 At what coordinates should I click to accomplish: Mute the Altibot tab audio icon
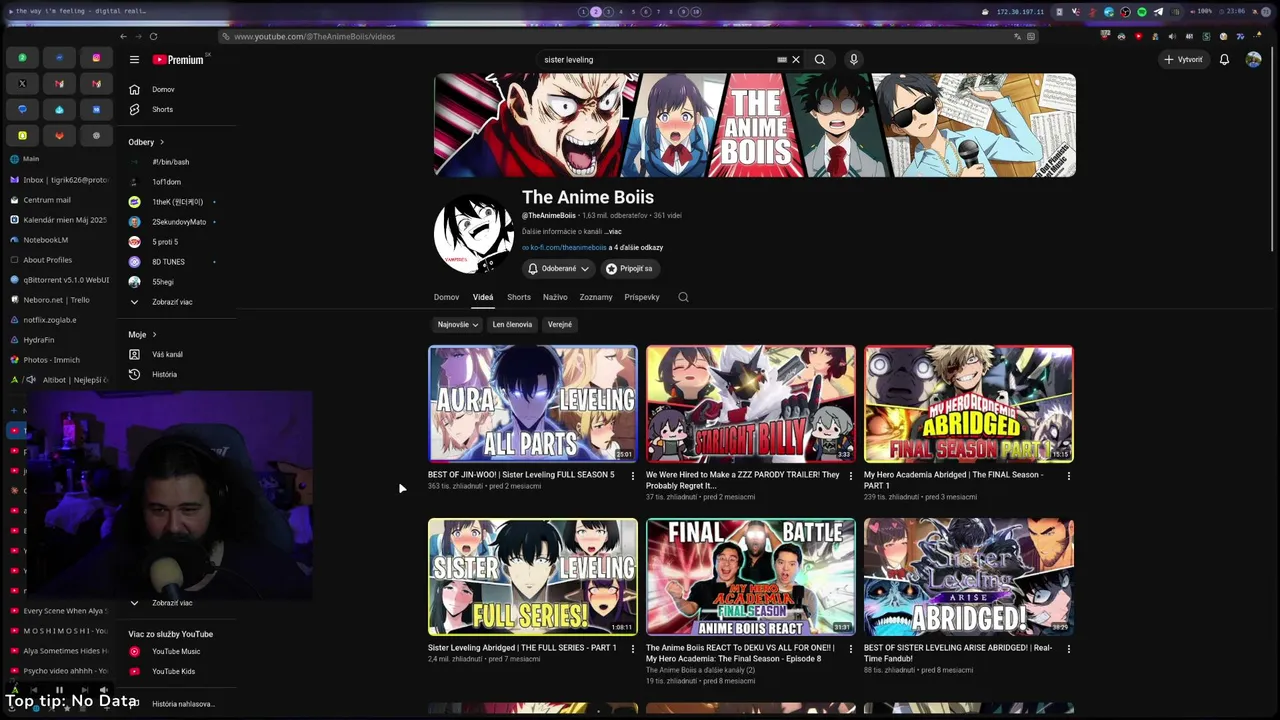point(31,380)
